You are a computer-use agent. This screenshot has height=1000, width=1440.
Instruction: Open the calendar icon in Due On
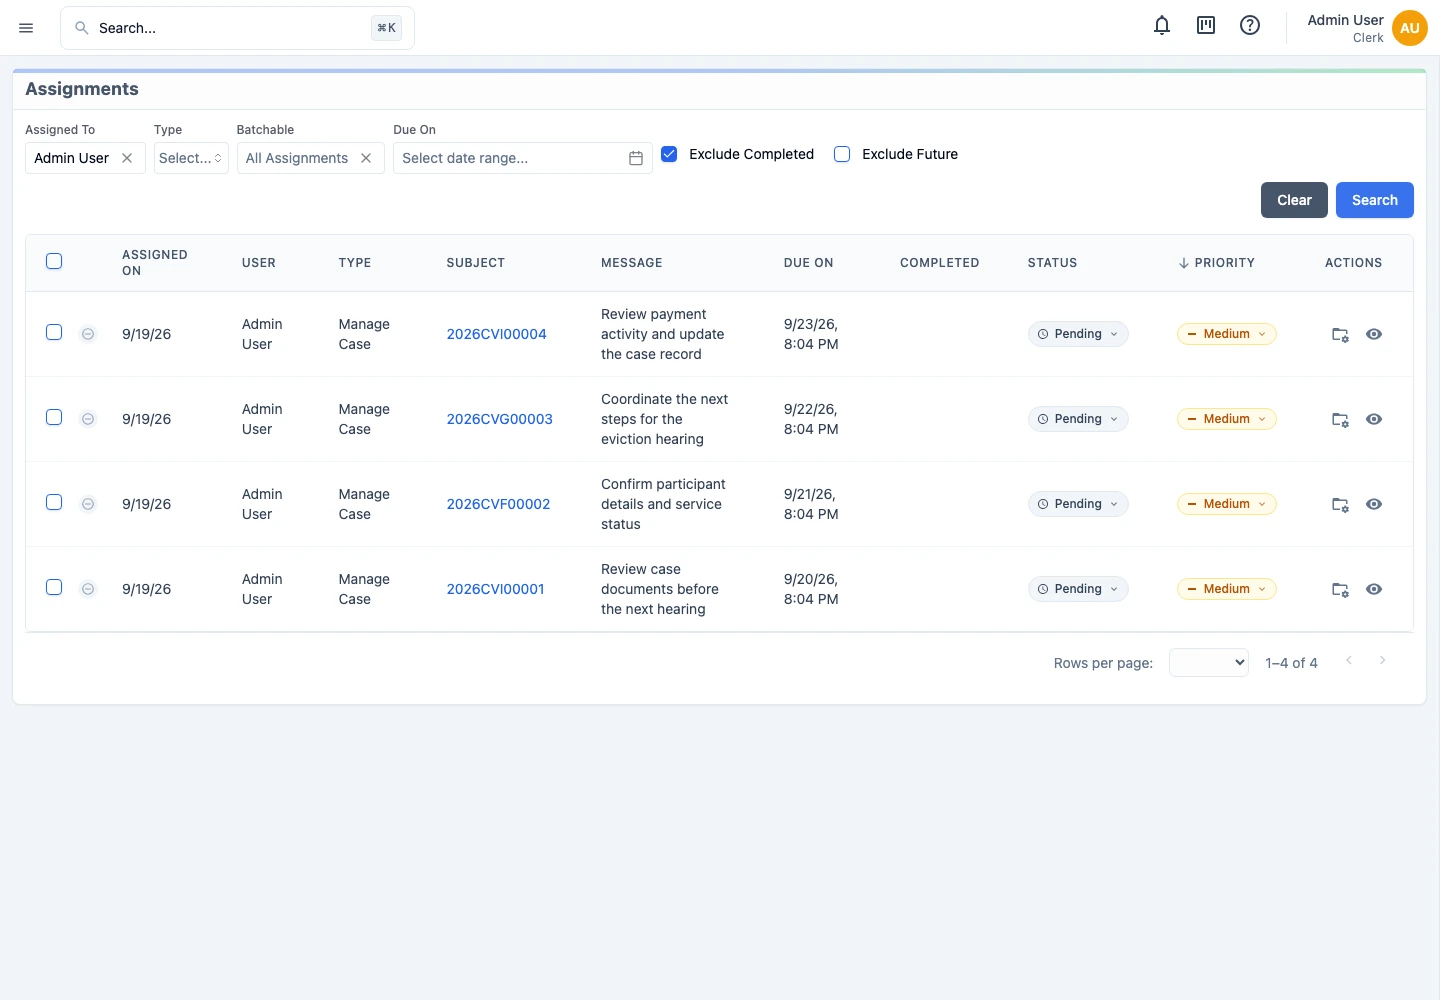point(636,158)
